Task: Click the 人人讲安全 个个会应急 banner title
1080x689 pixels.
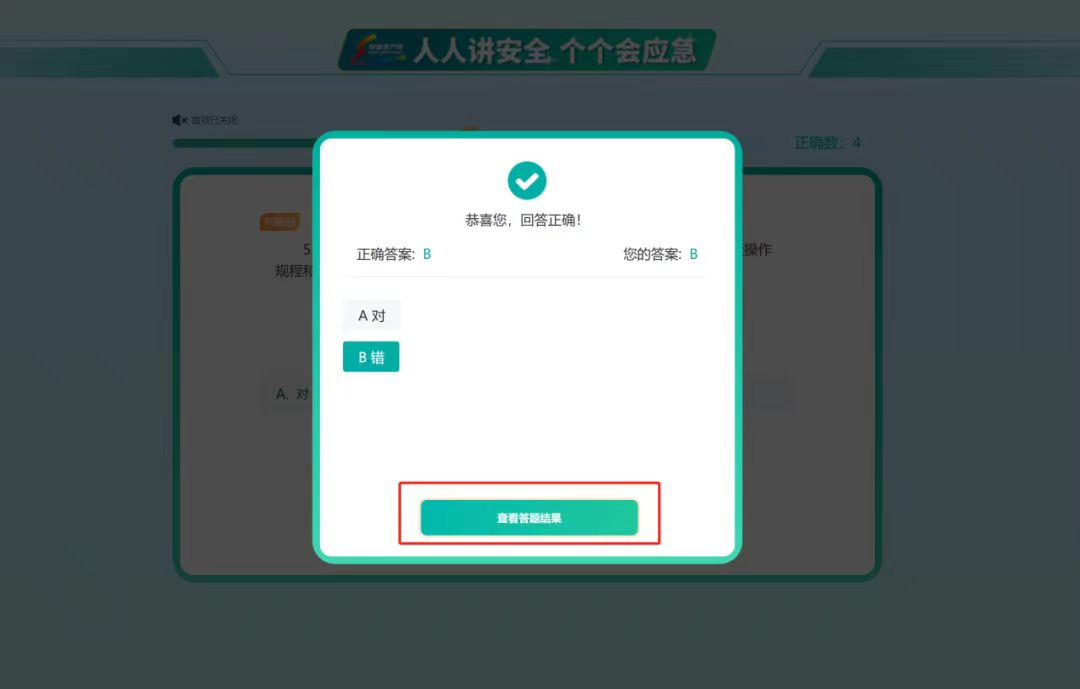Action: [554, 51]
